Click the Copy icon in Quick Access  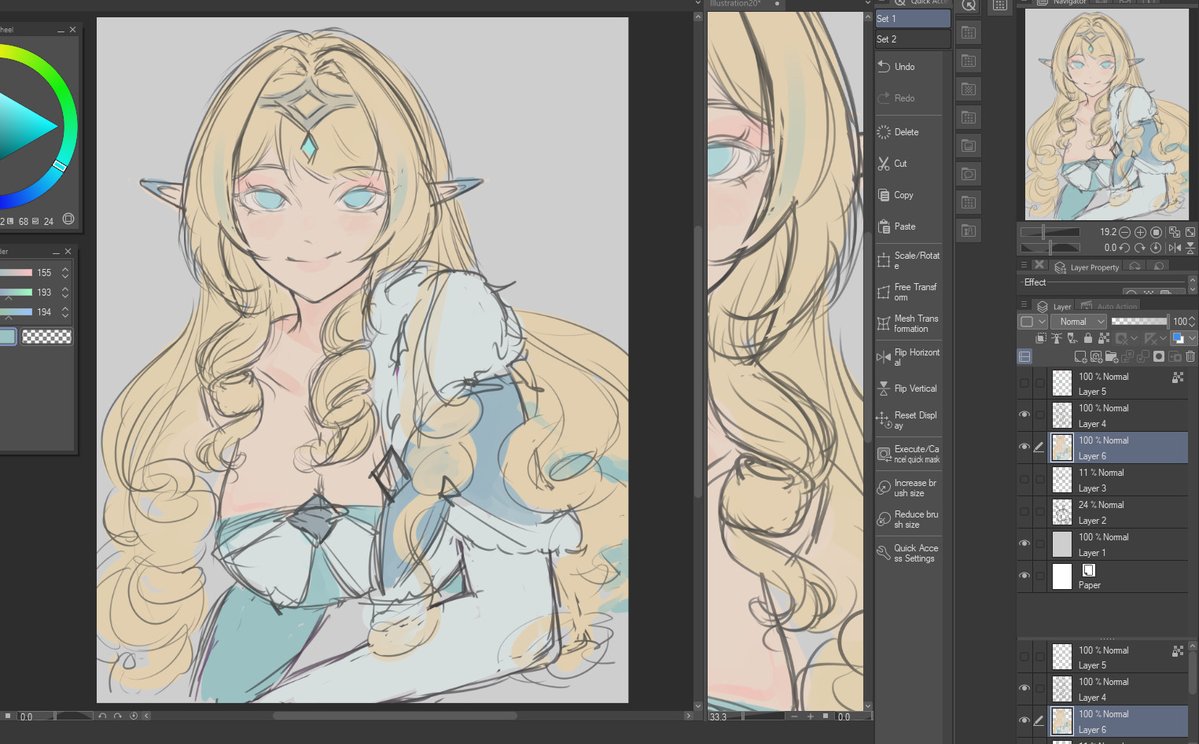[884, 195]
